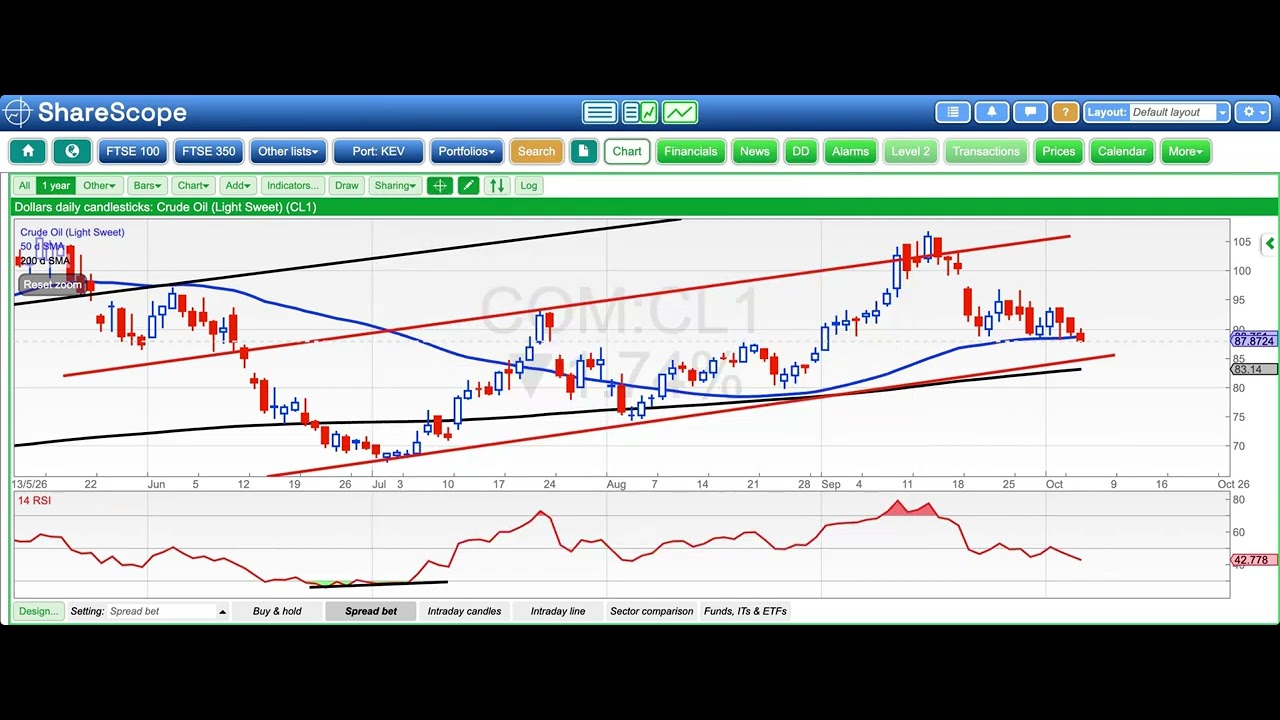The width and height of the screenshot is (1280, 720).
Task: Click the Setting Spread bet field
Action: tap(167, 611)
